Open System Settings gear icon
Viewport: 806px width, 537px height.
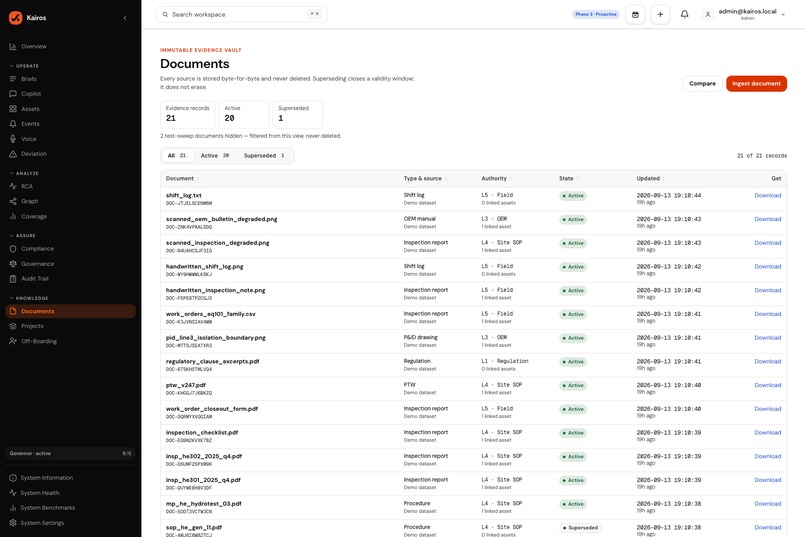click(13, 523)
